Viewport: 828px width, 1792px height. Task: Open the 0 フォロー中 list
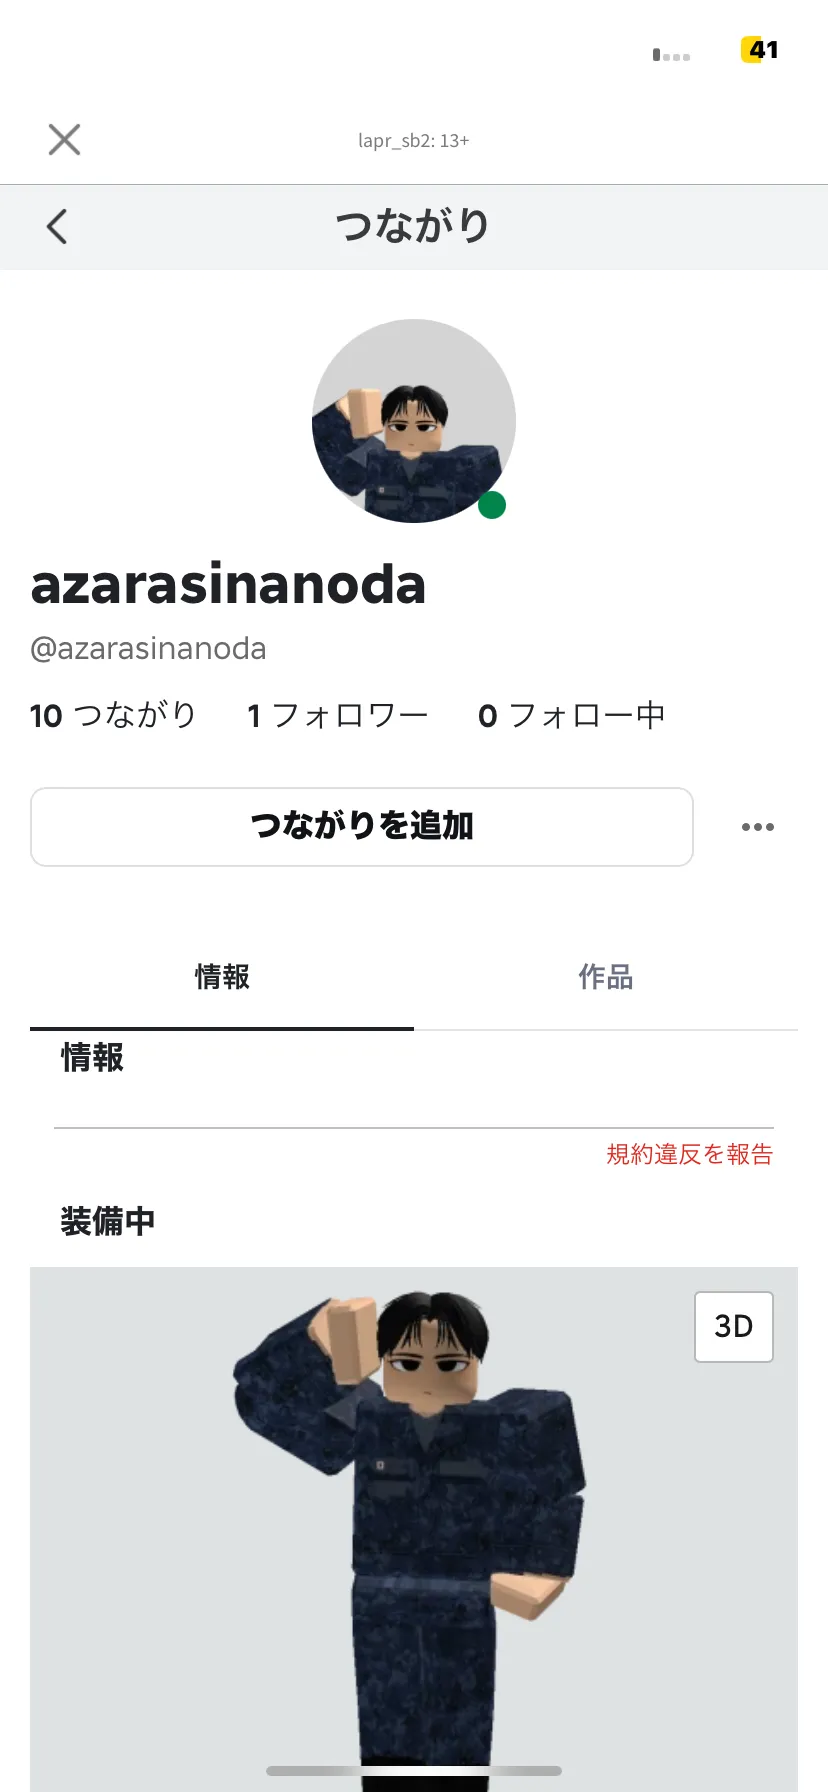pos(572,715)
